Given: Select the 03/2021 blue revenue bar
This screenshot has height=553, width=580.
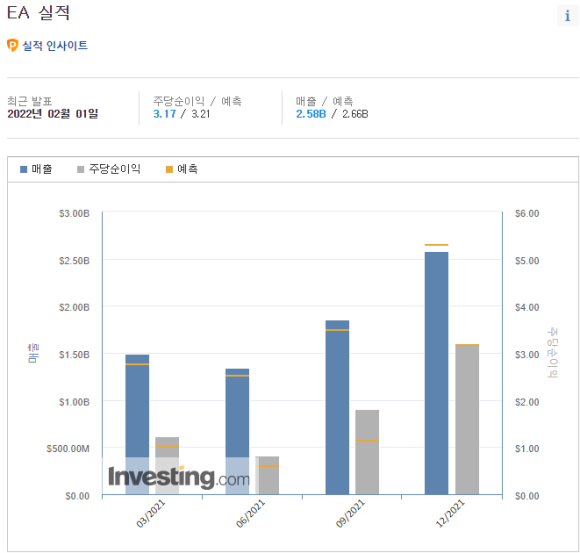Looking at the screenshot, I should pyautogui.click(x=137, y=424).
